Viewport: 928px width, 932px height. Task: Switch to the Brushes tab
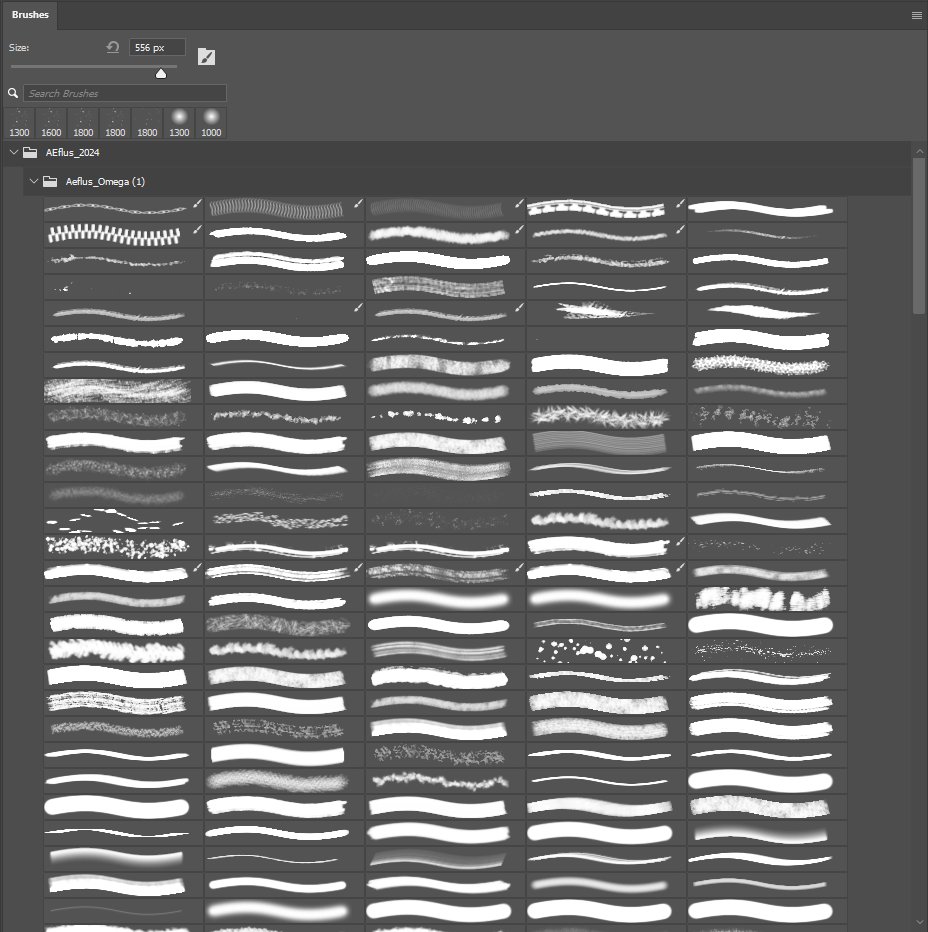click(x=30, y=15)
